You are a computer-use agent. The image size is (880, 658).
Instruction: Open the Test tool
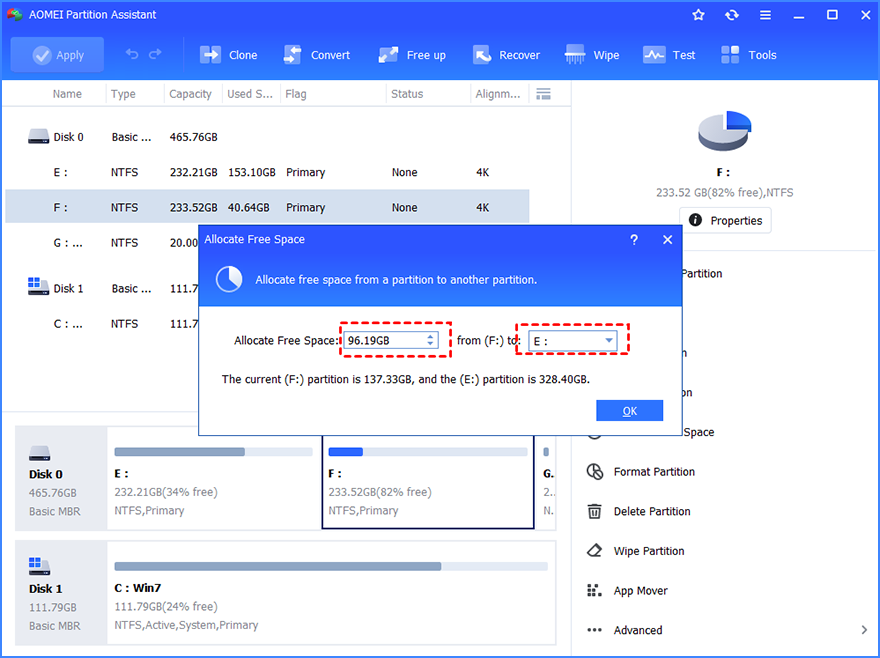pyautogui.click(x=669, y=55)
